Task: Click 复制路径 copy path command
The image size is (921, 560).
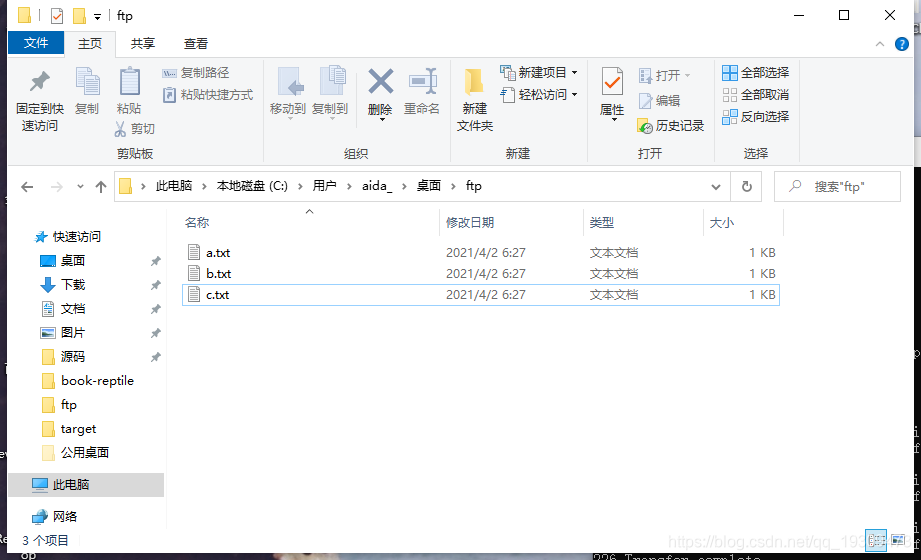Action: (196, 73)
